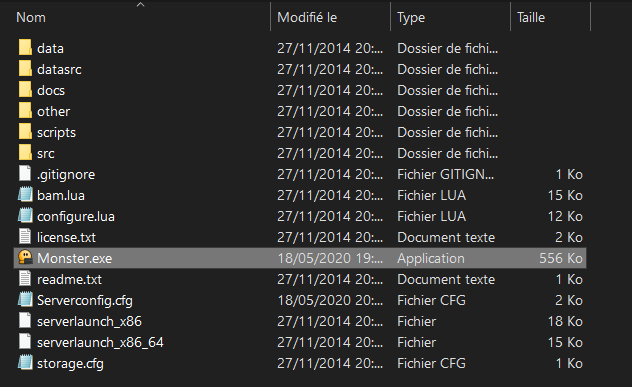Image resolution: width=632 pixels, height=387 pixels.
Task: Click the storage.cfg file icon
Action: click(x=25, y=362)
